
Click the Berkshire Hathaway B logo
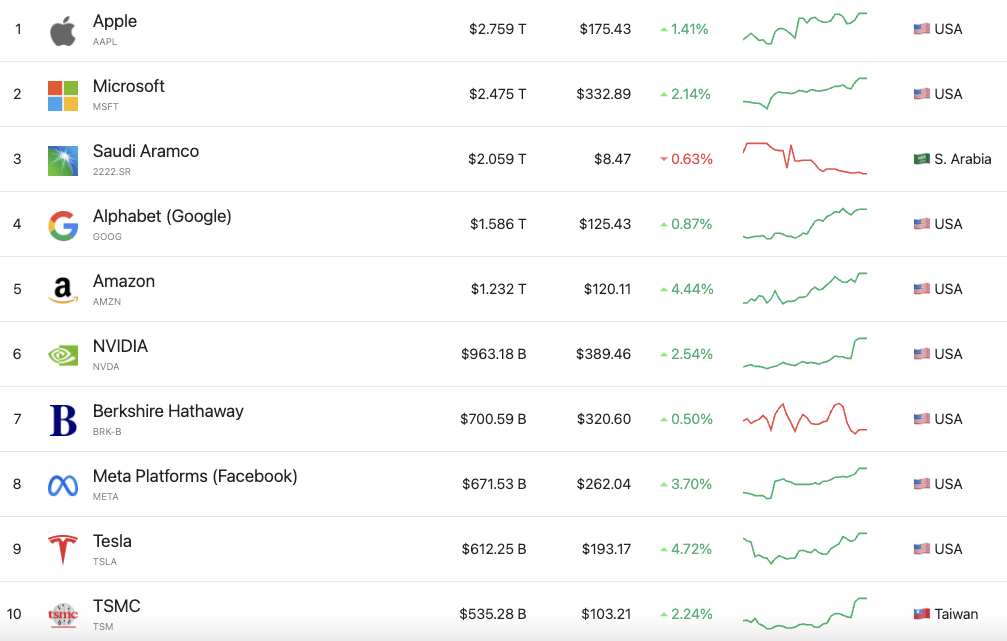tap(63, 420)
